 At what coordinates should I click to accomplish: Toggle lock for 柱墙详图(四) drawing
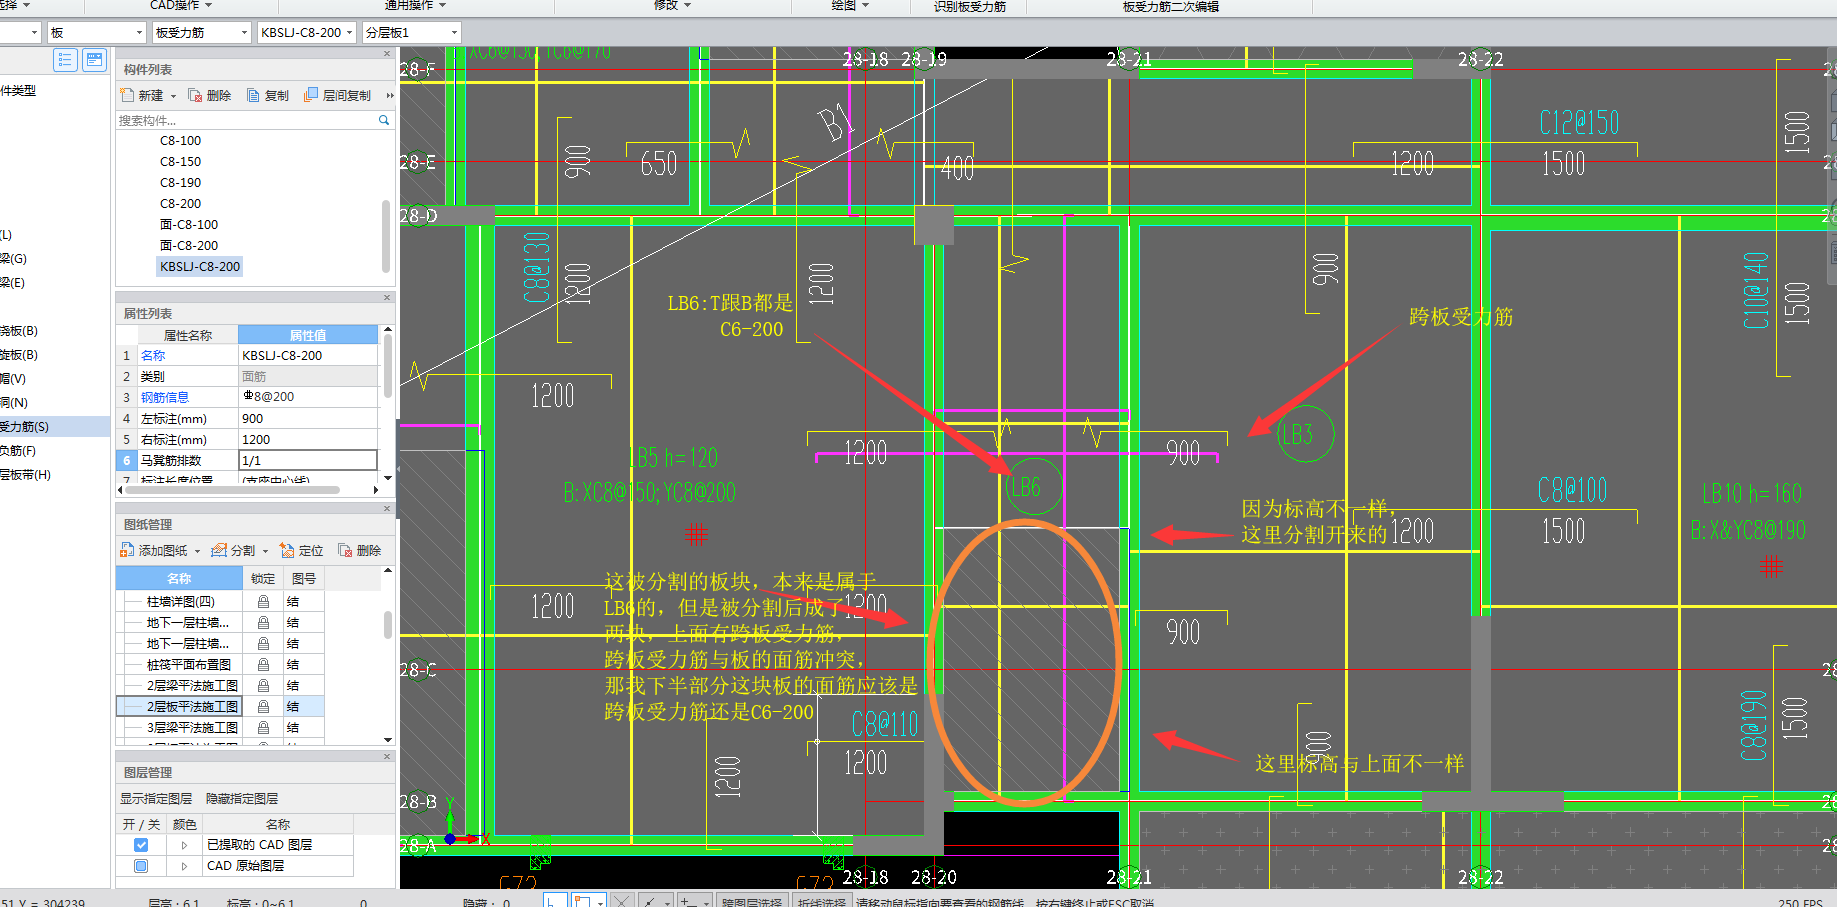[263, 601]
